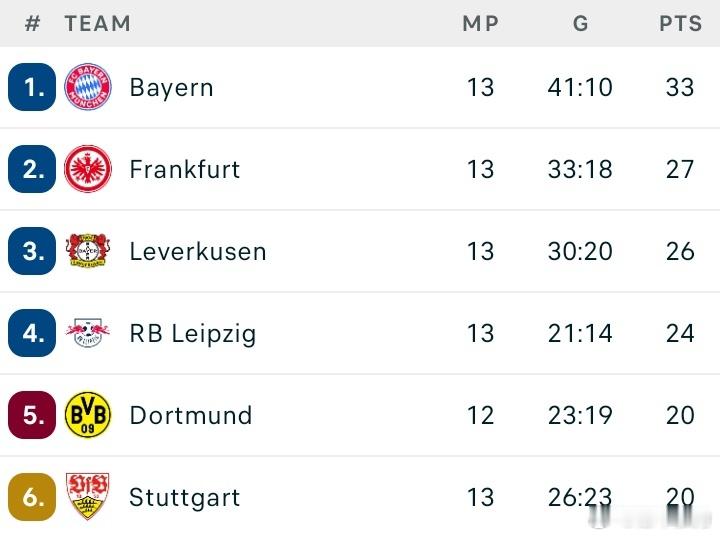
Task: Click the RB Leipzig bulls logo
Action: 88,333
